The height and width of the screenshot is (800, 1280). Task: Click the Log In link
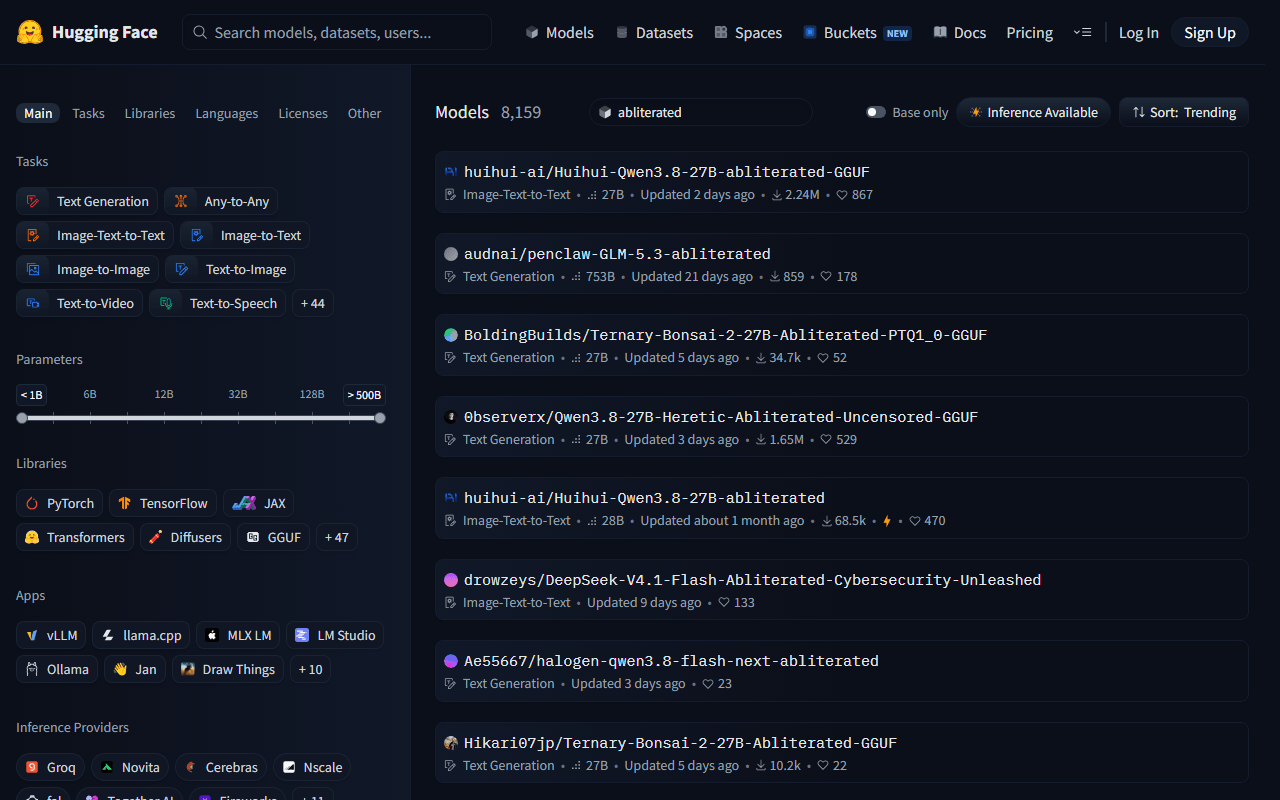1139,33
